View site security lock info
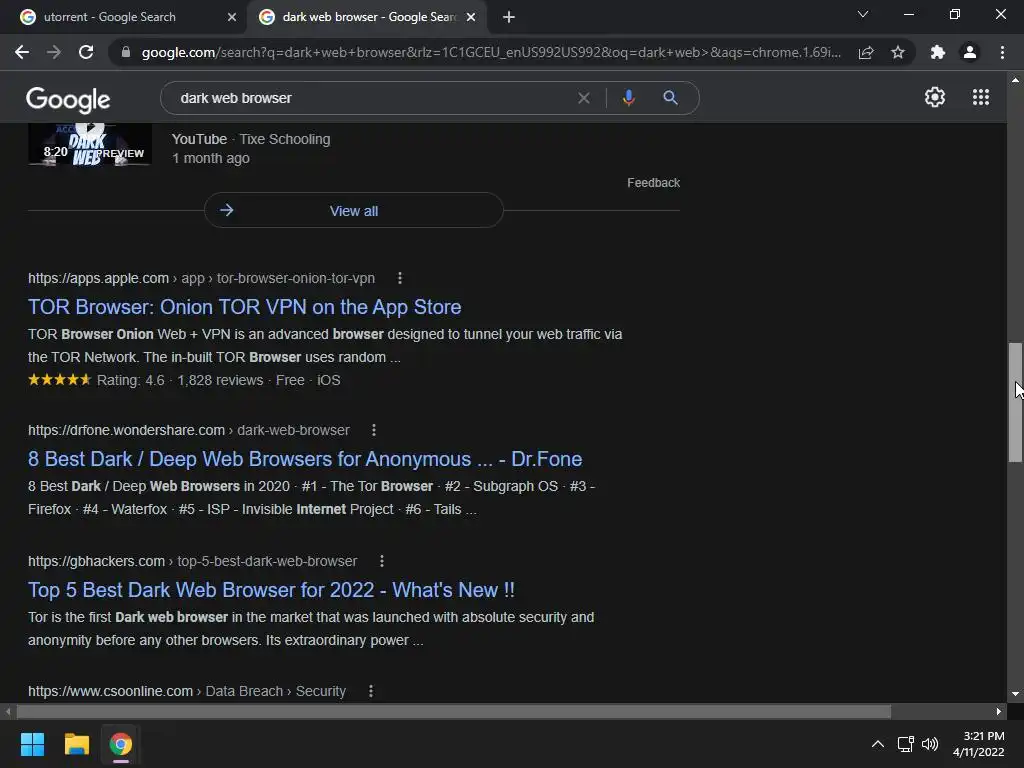Screen dimensions: 1024x768 126,52
